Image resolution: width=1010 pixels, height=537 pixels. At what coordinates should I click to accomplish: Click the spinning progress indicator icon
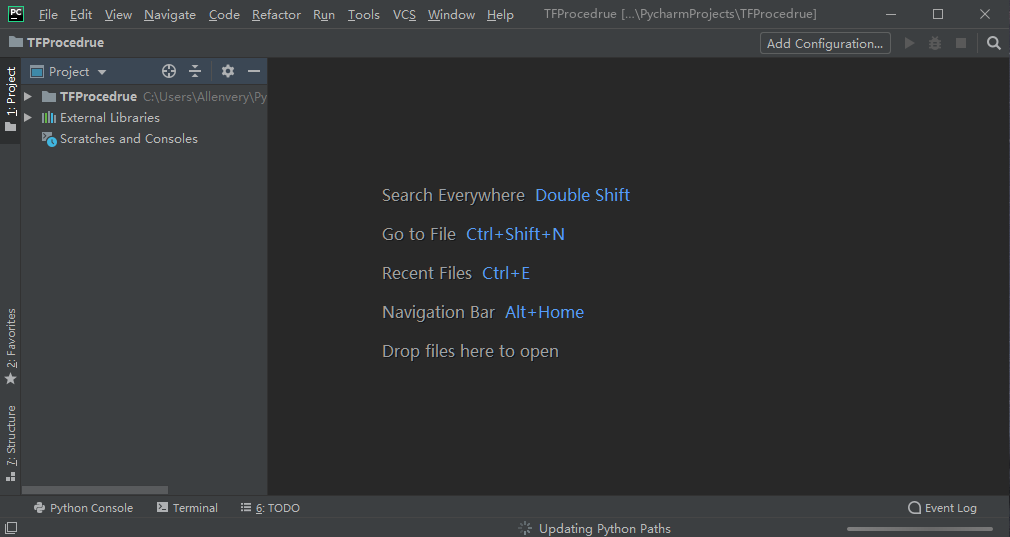coord(526,529)
